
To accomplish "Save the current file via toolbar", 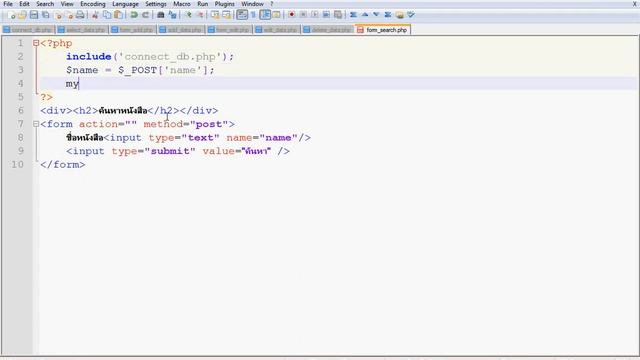I will point(34,15).
